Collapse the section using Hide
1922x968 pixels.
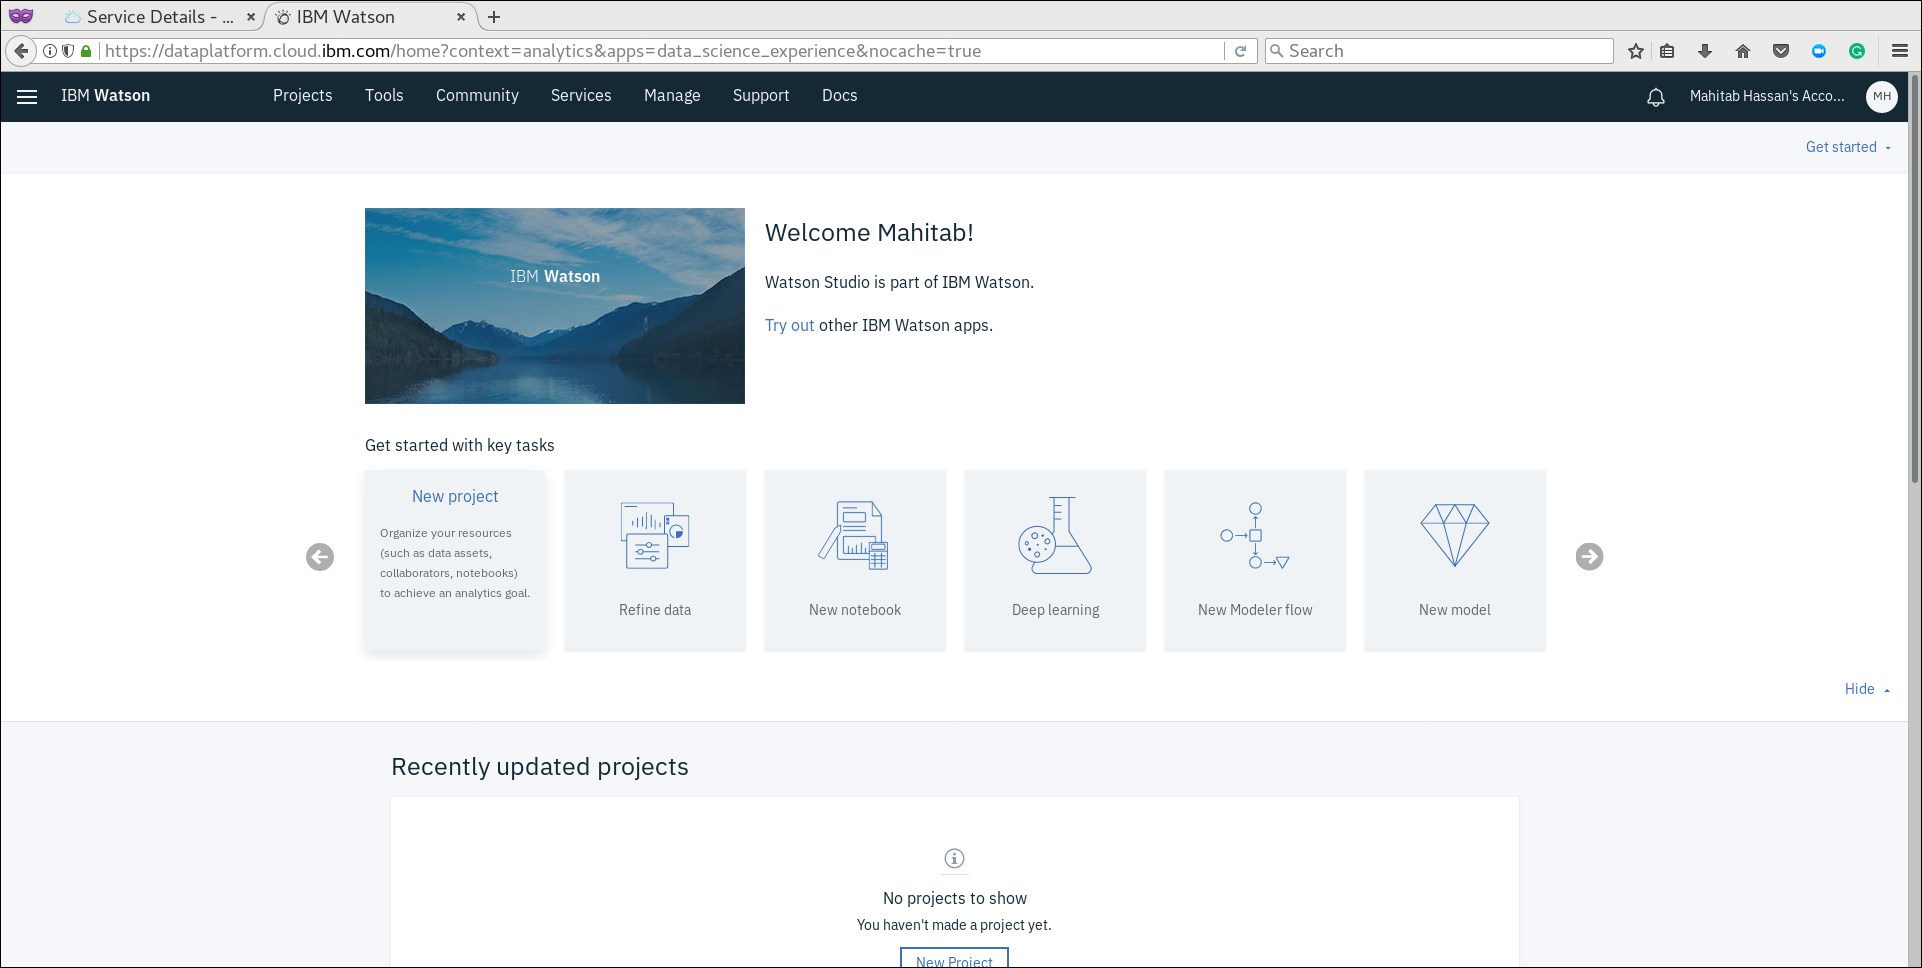click(x=1867, y=689)
